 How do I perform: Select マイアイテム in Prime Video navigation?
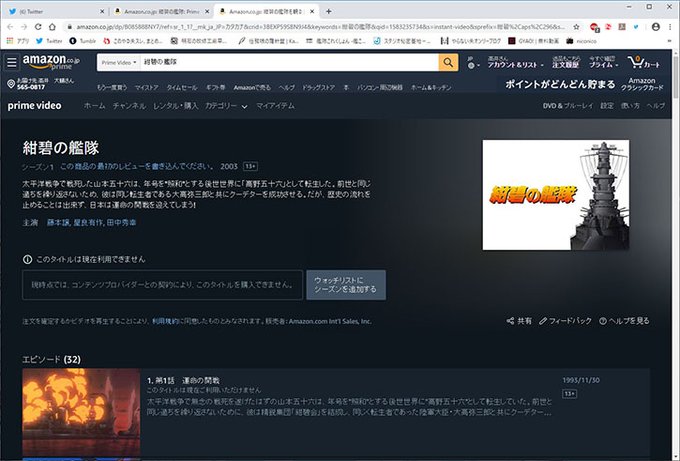[x=275, y=106]
